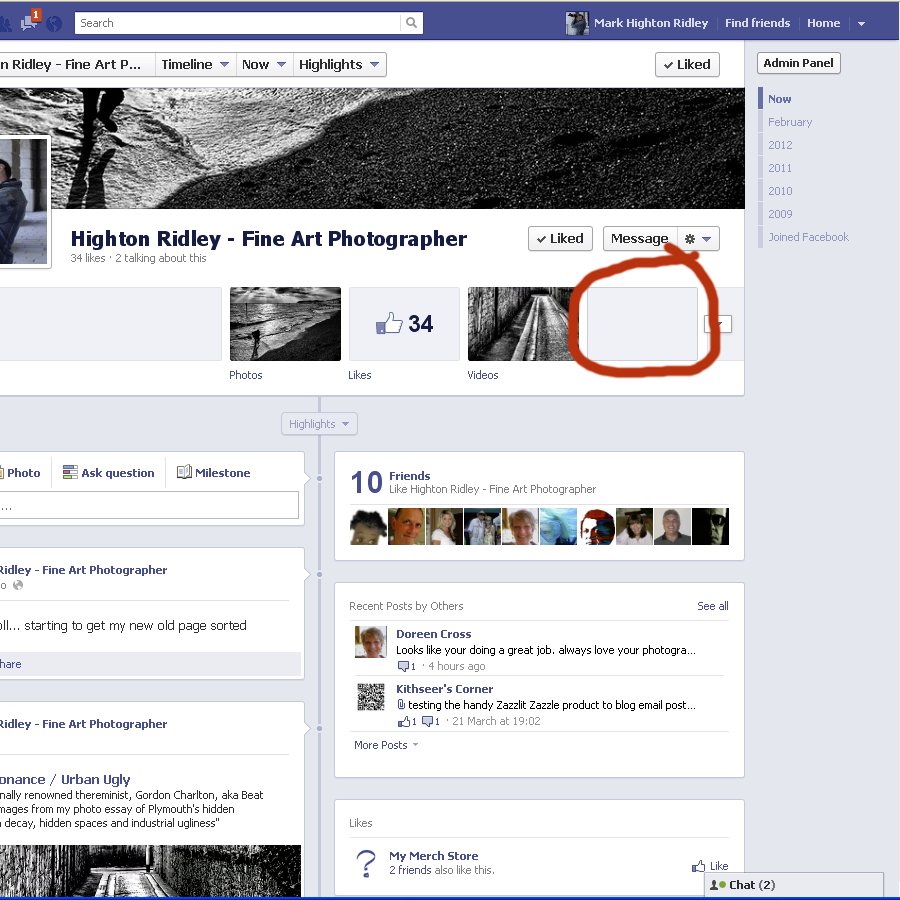Screen dimensions: 900x900
Task: Click the Milestone book icon
Action: [184, 472]
